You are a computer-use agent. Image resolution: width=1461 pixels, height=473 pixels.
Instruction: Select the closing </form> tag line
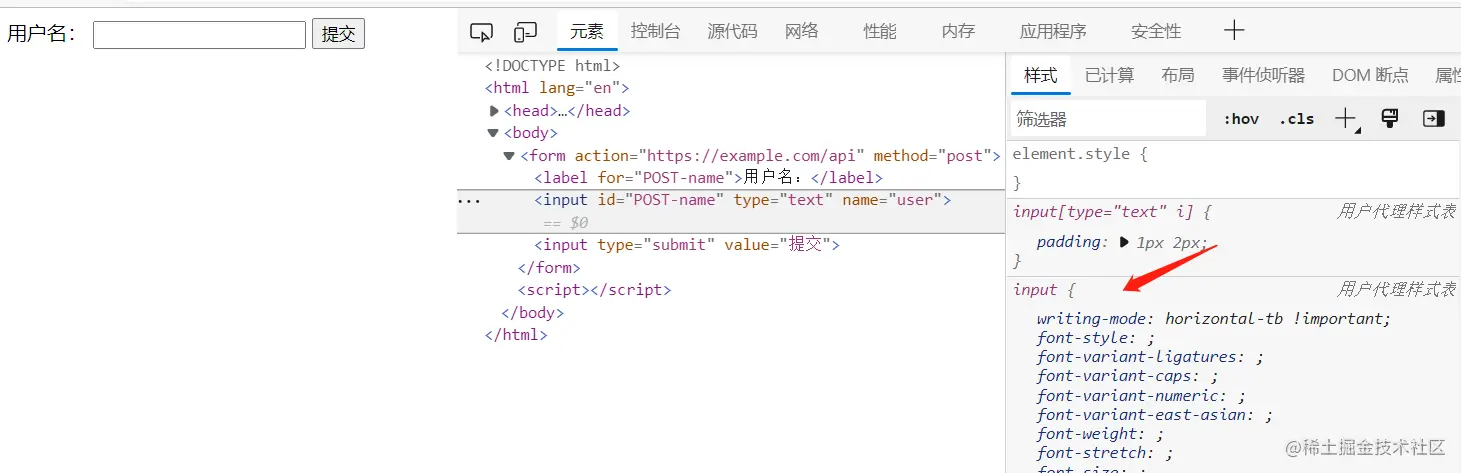click(x=549, y=268)
